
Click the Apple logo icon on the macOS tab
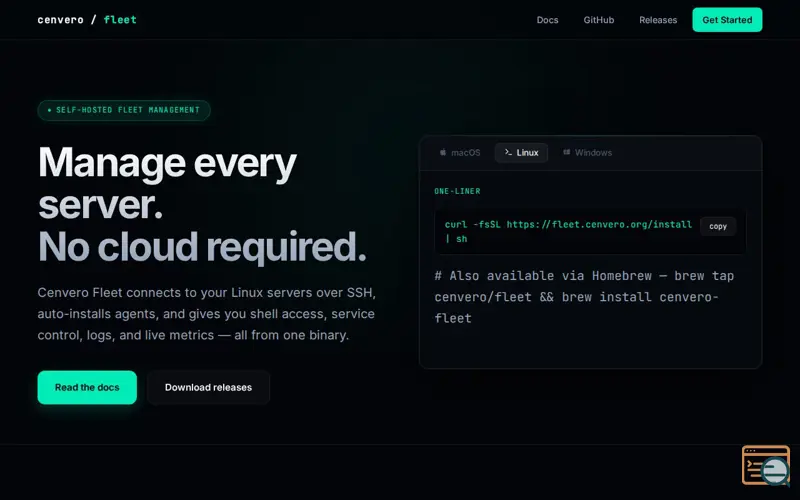pos(443,153)
